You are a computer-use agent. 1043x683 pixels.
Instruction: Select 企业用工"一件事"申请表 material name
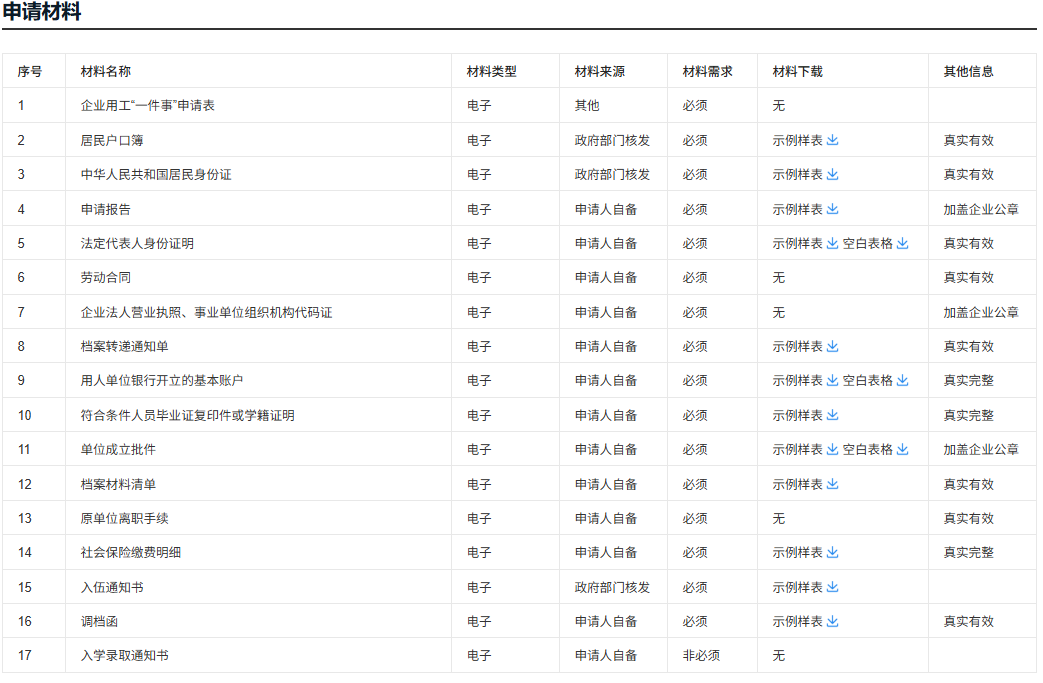tap(148, 105)
